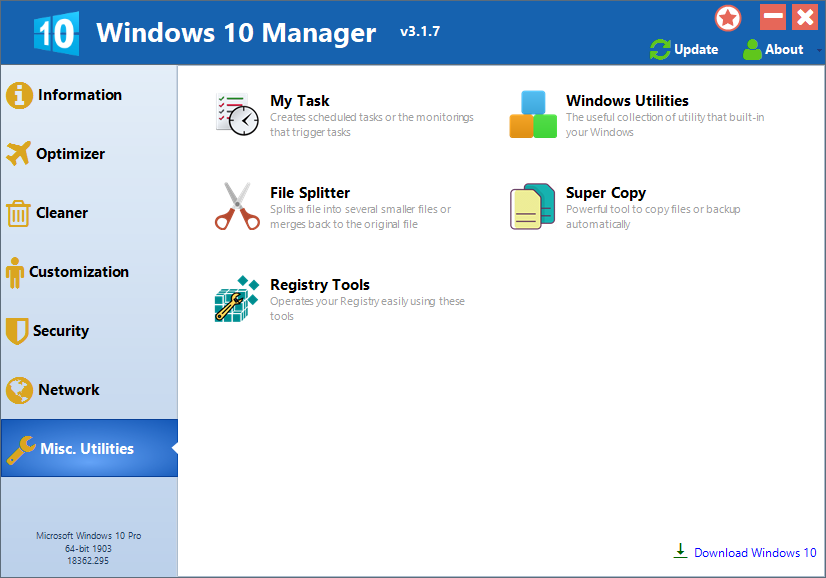Switch to the Optimizer section
The image size is (826, 578).
tap(70, 154)
